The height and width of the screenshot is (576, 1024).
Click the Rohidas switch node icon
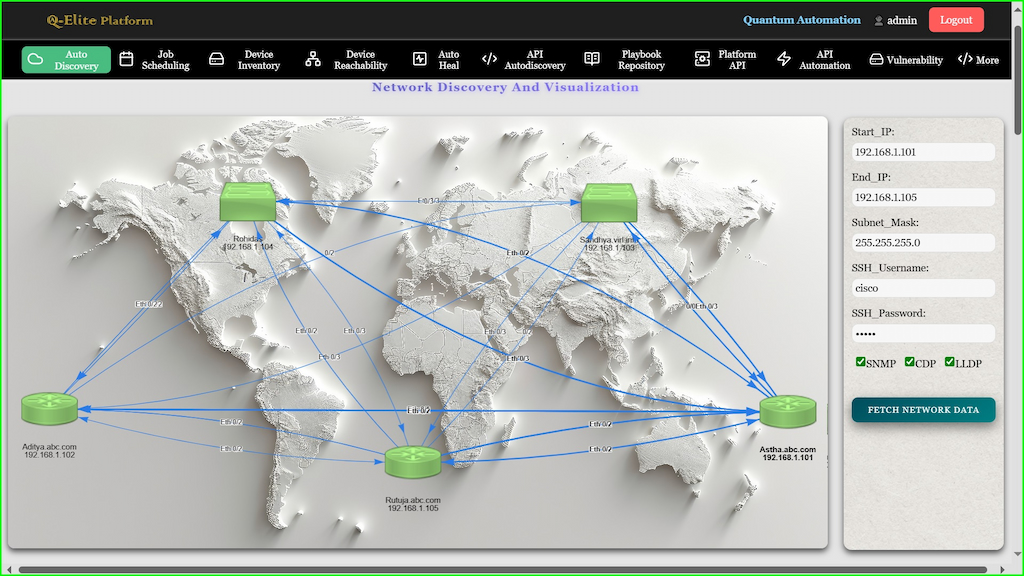click(249, 203)
